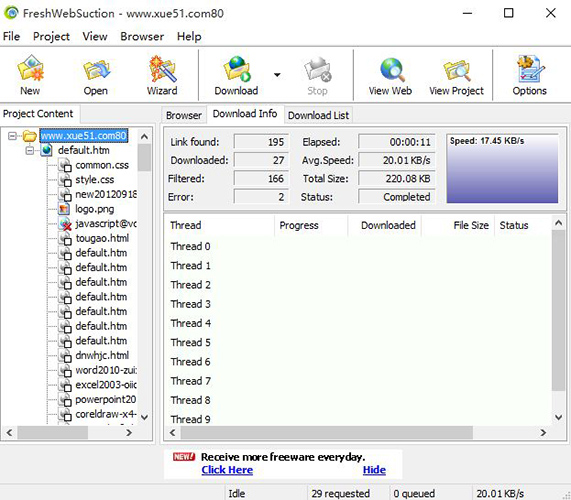Open a project with the Open icon

[95, 75]
